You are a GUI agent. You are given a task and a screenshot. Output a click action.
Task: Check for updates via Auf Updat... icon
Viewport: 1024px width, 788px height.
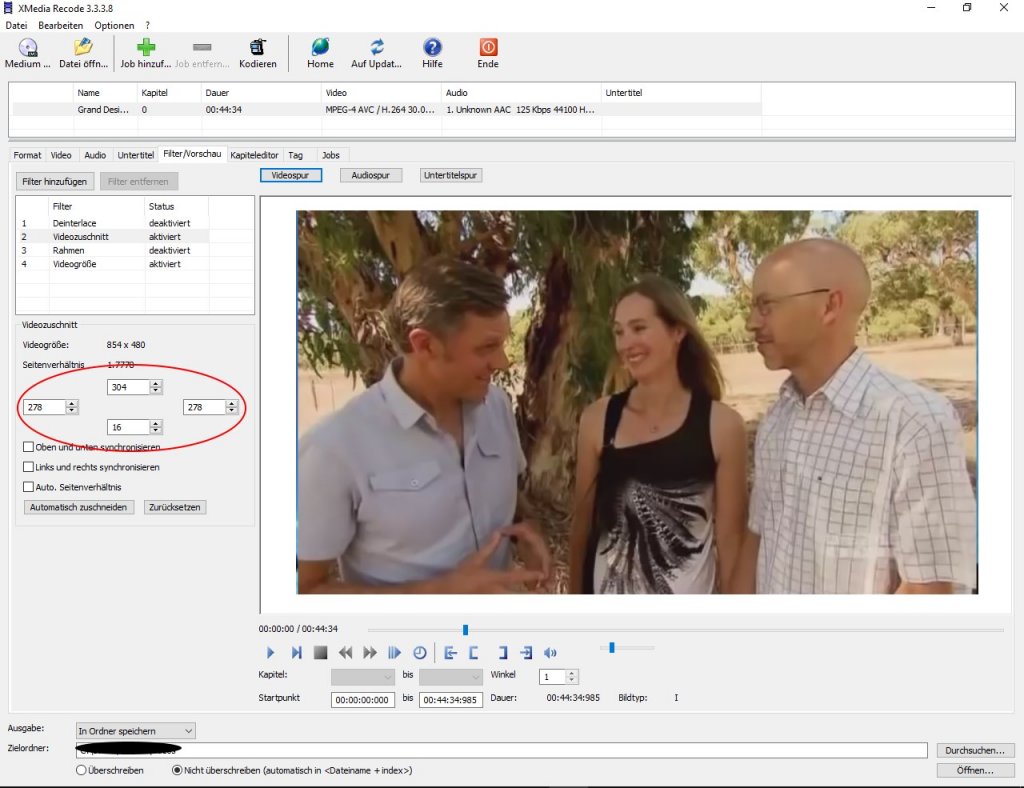[376, 47]
